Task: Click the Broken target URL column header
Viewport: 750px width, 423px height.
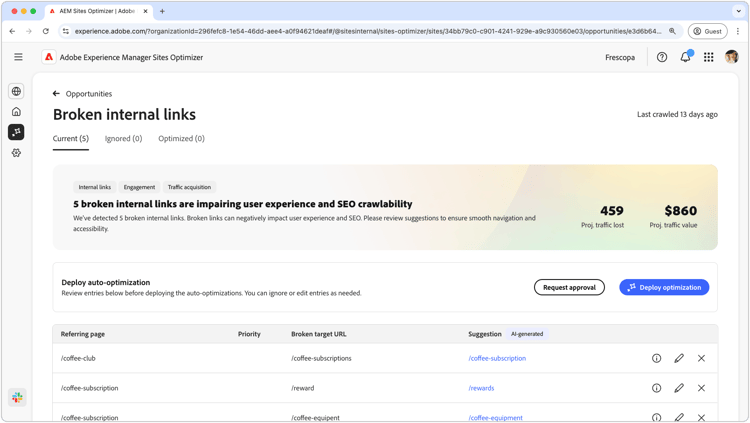Action: point(319,334)
